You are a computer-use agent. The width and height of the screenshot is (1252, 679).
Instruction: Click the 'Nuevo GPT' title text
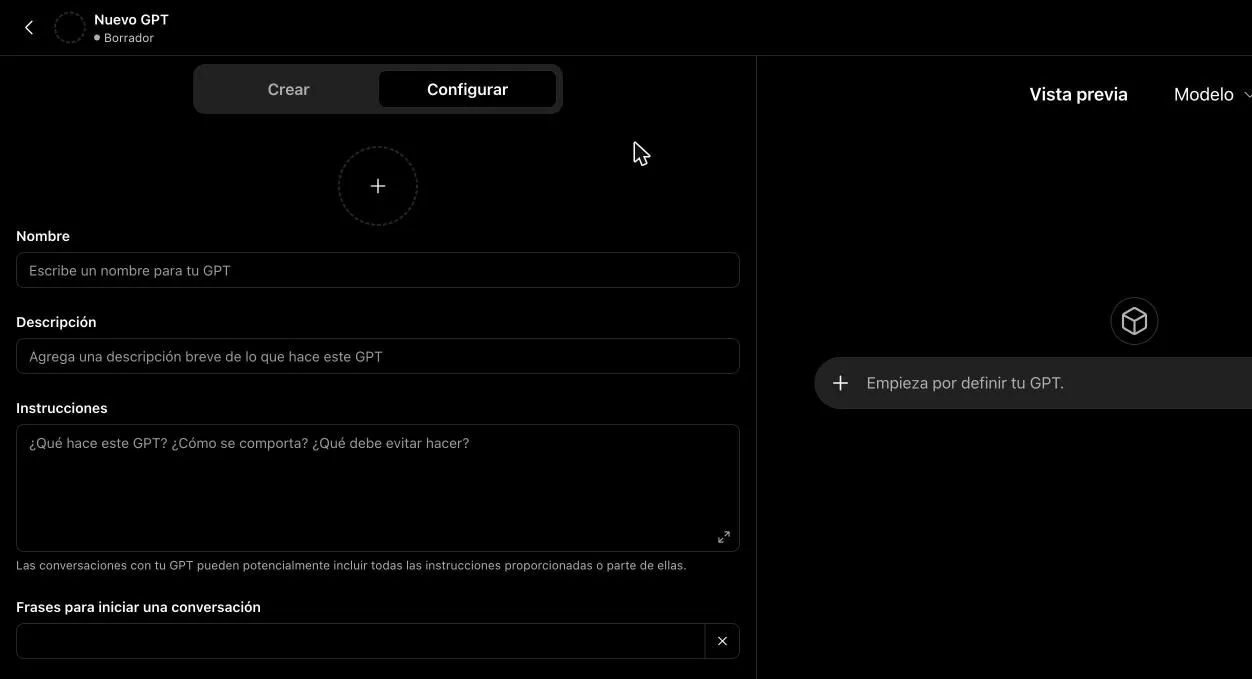pos(131,19)
